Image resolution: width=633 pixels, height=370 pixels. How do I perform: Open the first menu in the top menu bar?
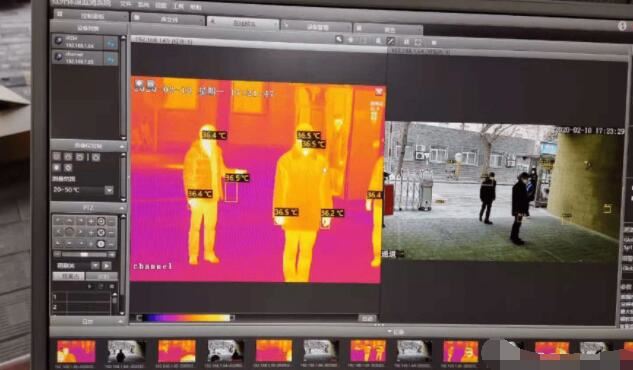pos(126,4)
